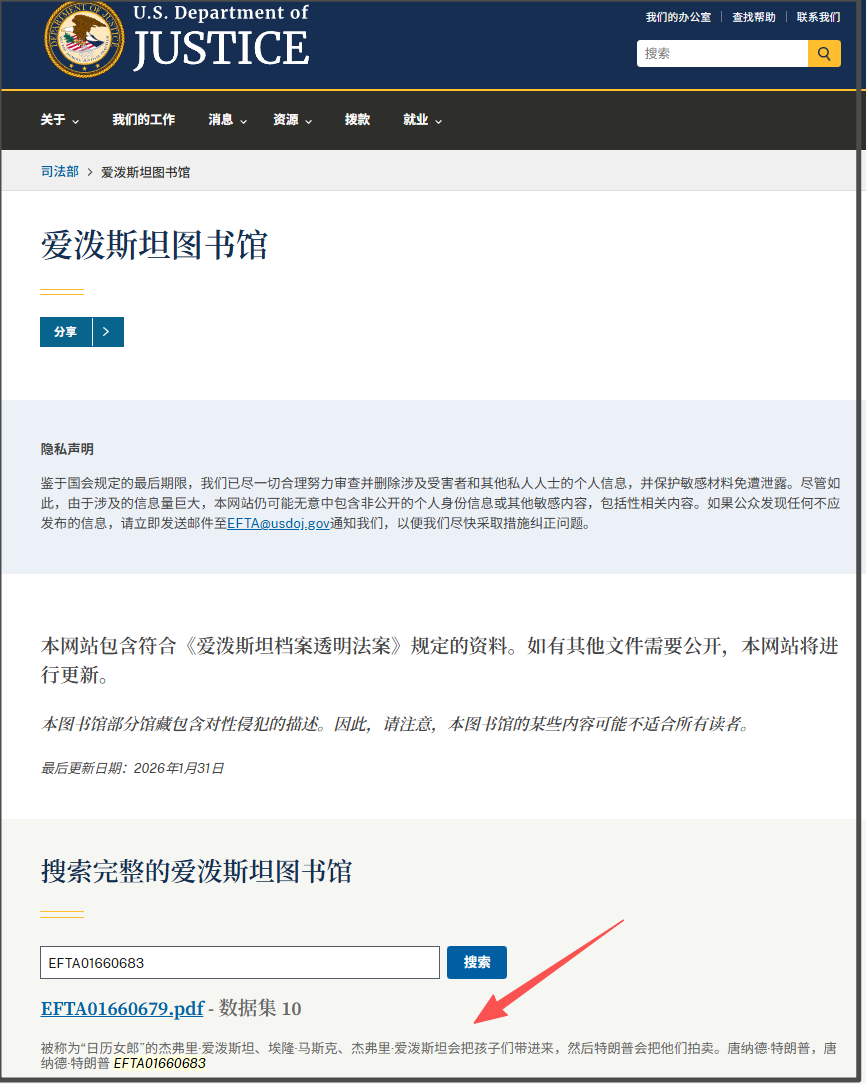Click 搜款 in the main menu

(357, 120)
